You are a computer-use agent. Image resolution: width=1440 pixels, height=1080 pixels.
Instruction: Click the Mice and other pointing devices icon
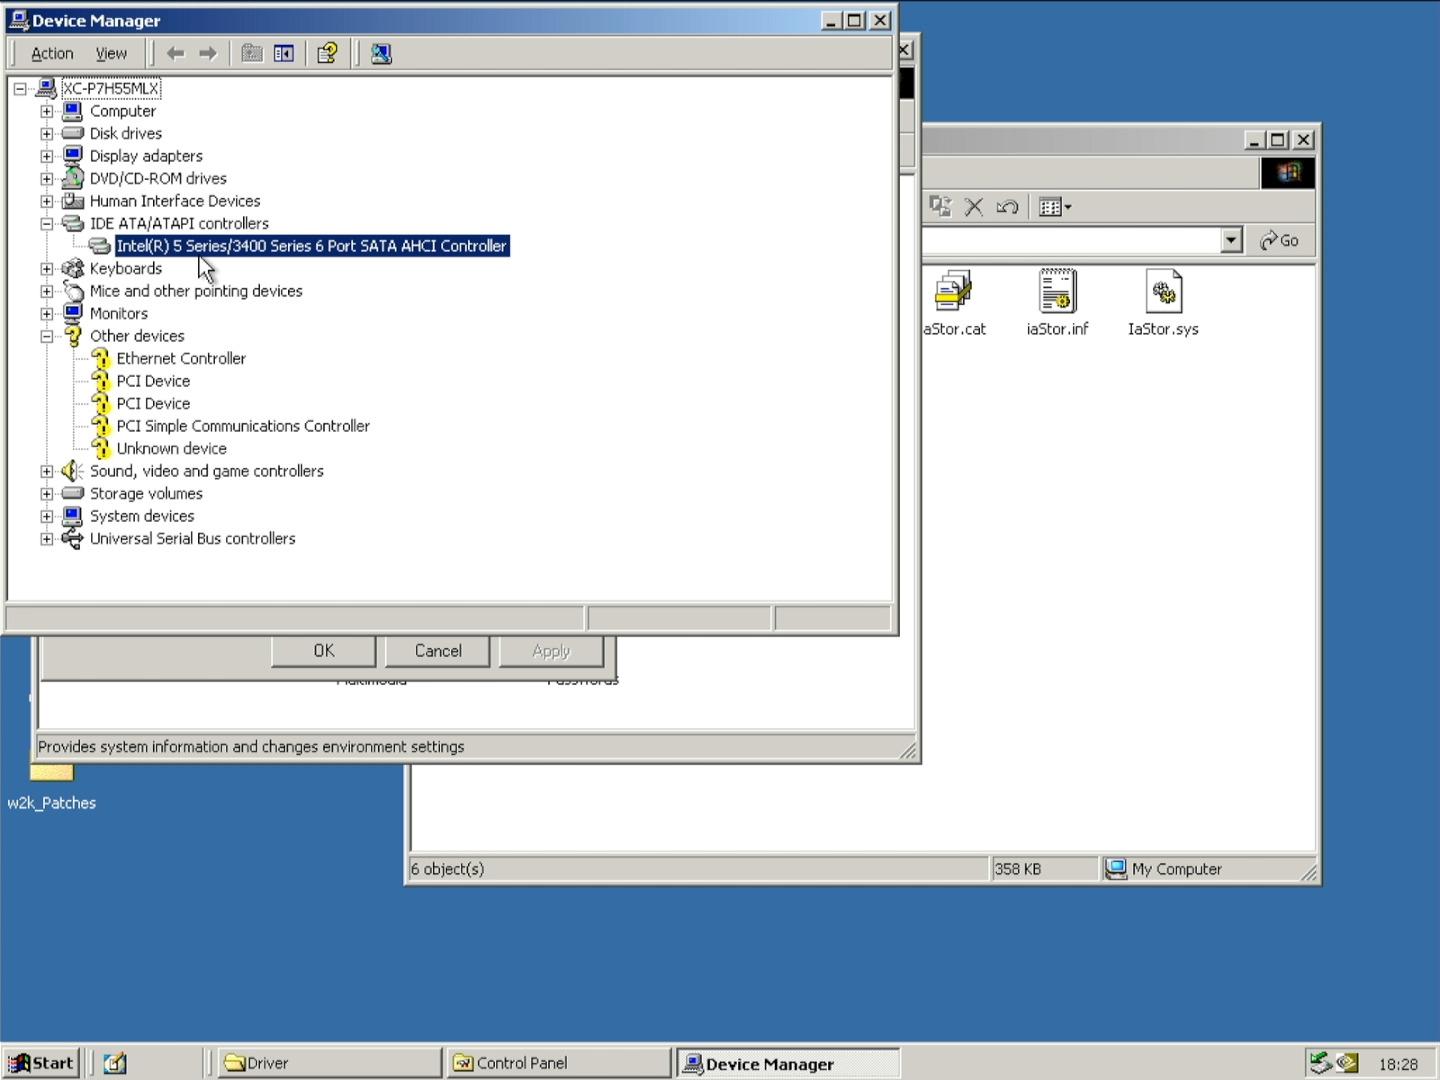point(73,291)
